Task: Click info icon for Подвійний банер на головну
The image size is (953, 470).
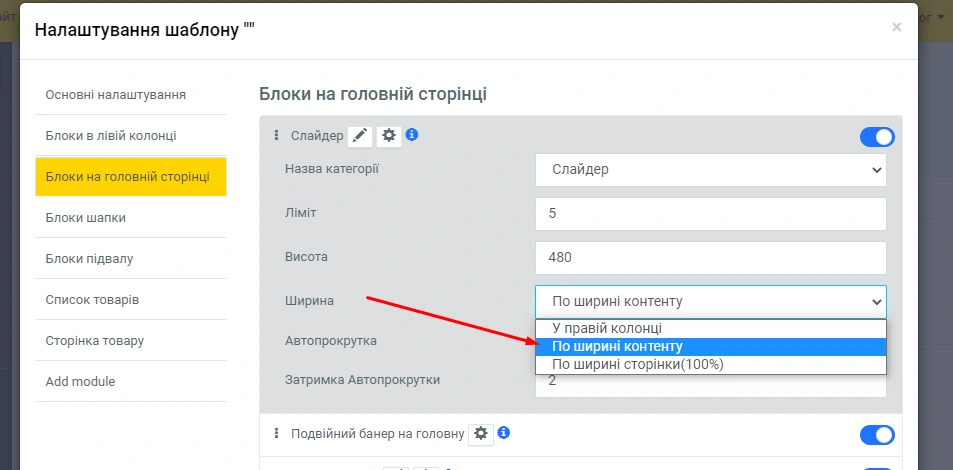Action: coord(504,433)
